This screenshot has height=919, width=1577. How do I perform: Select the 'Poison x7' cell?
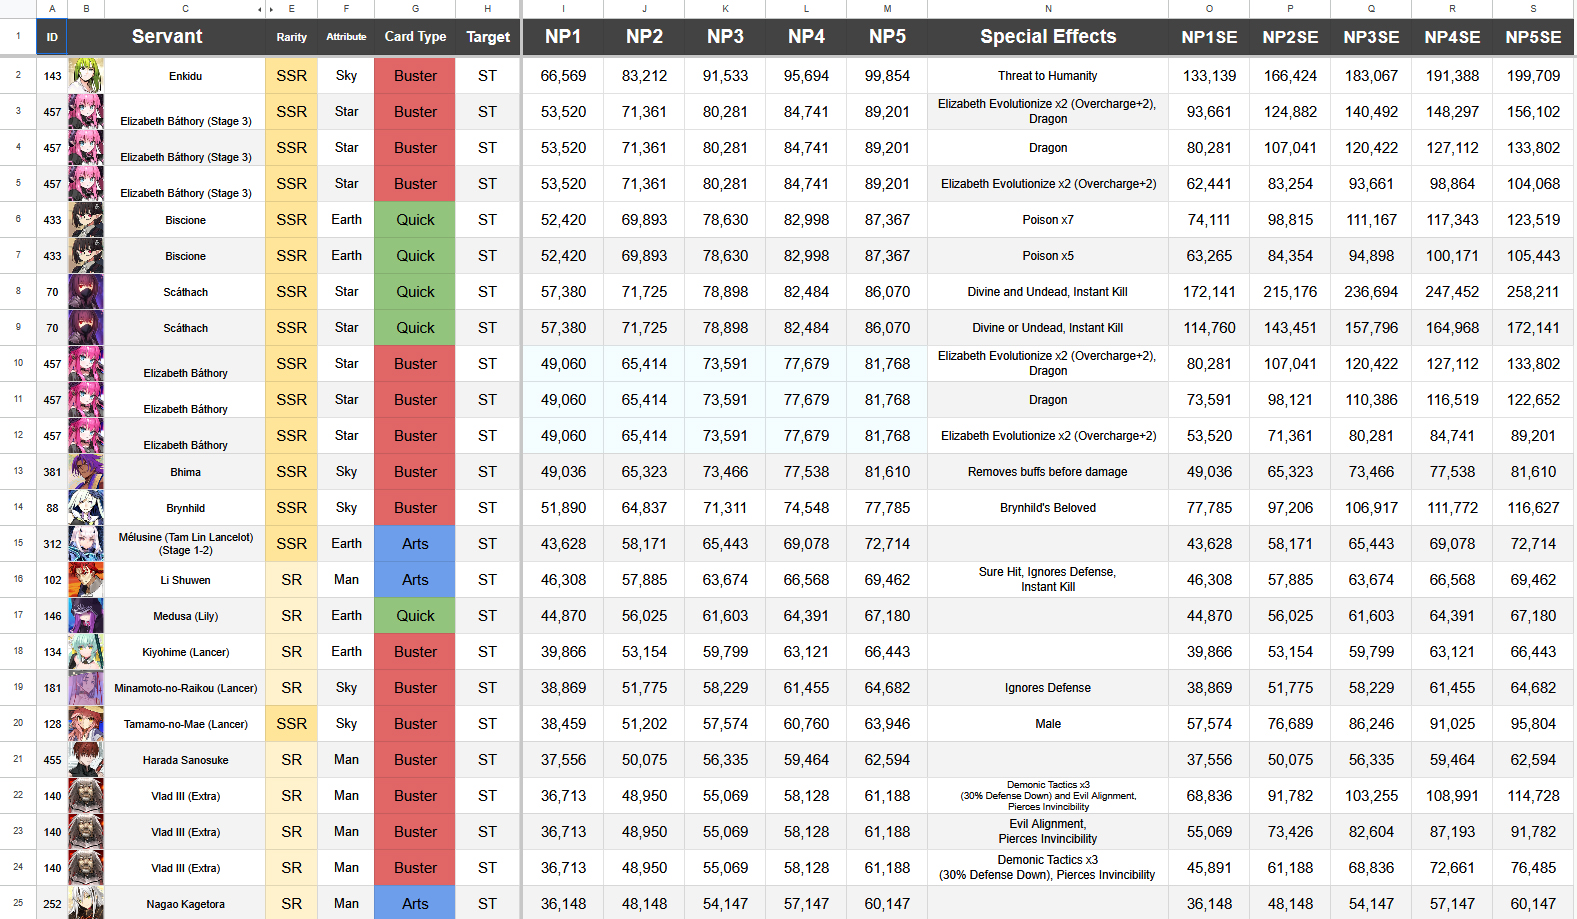[x=1048, y=220]
